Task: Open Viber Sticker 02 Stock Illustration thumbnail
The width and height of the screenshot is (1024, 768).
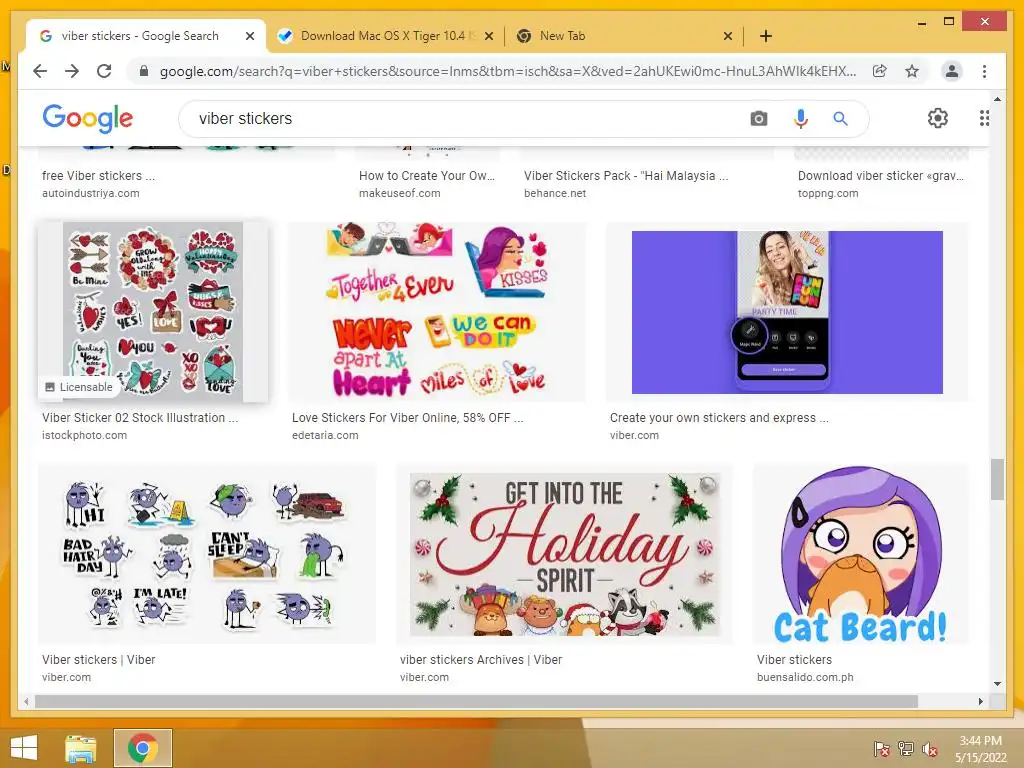Action: [x=153, y=312]
